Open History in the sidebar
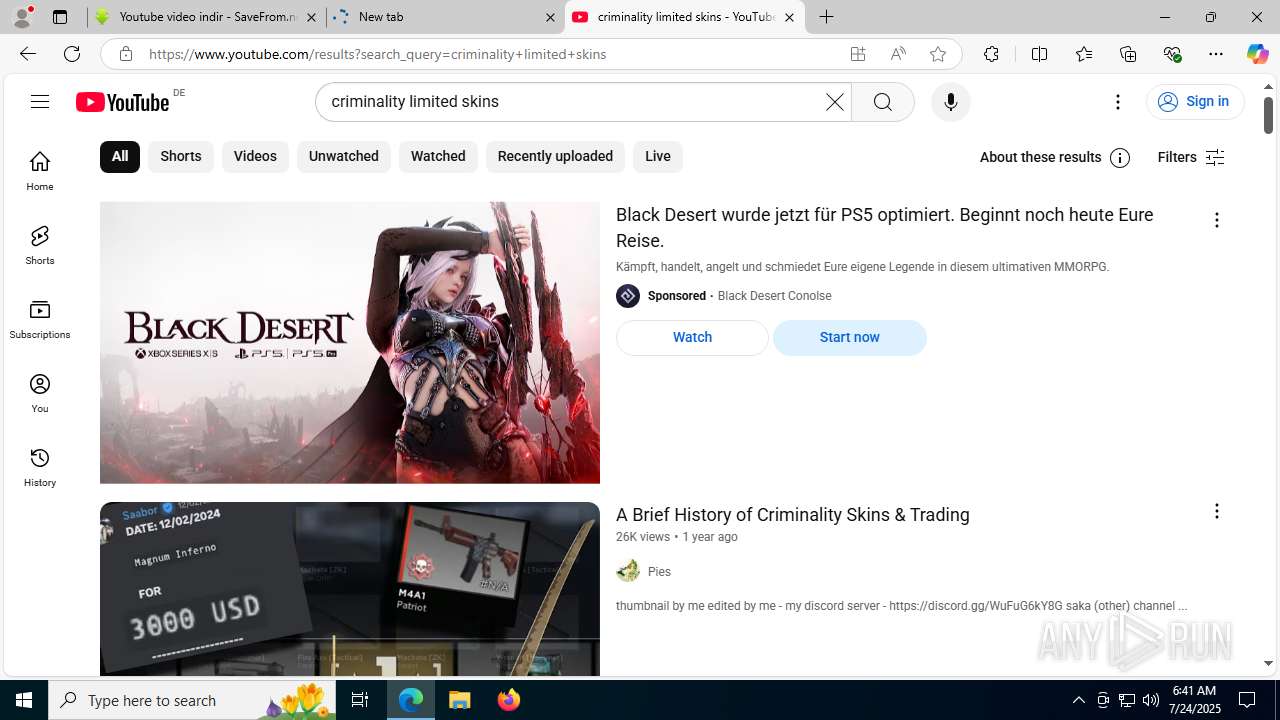This screenshot has height=720, width=1280. (40, 467)
